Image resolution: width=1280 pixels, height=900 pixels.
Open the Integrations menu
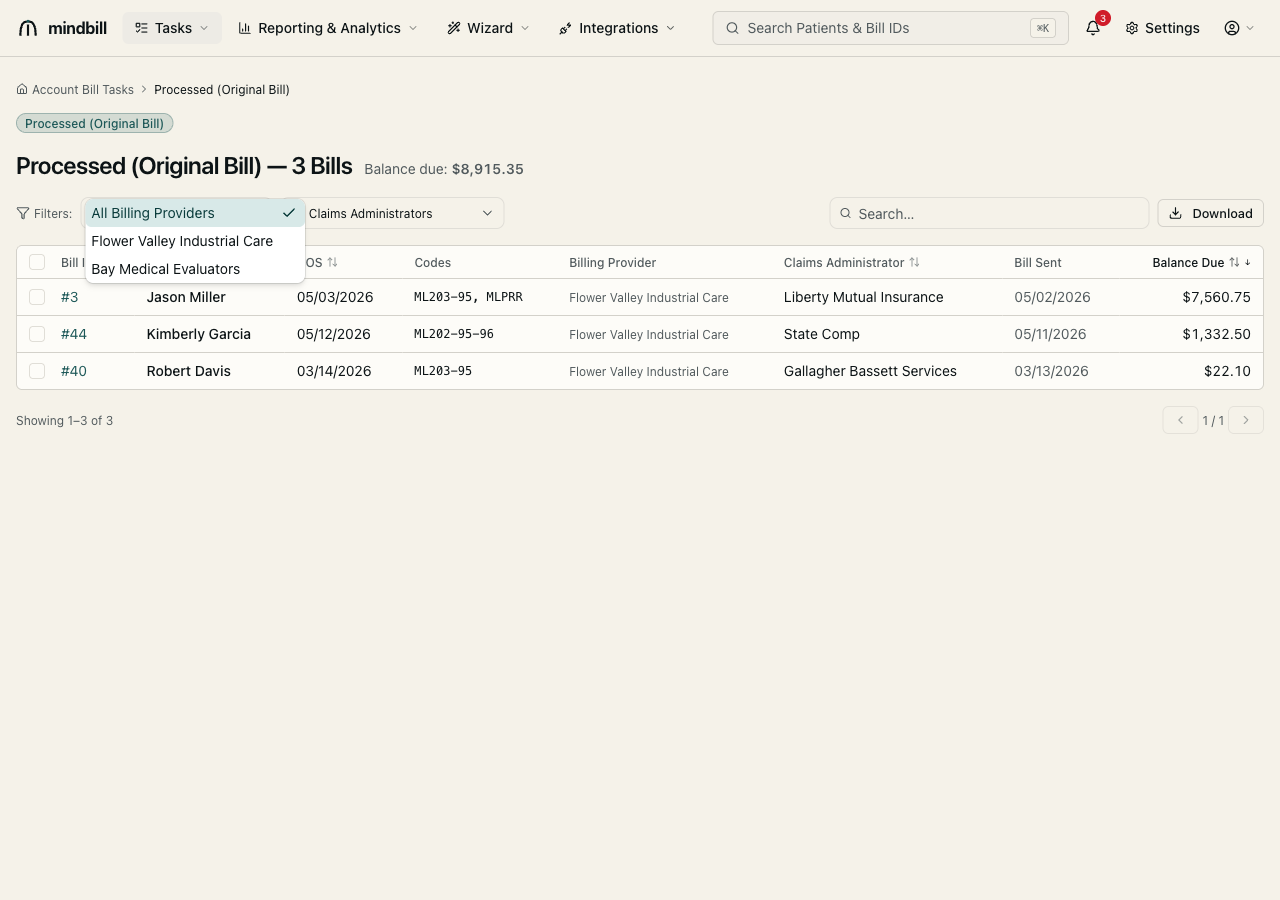[617, 28]
